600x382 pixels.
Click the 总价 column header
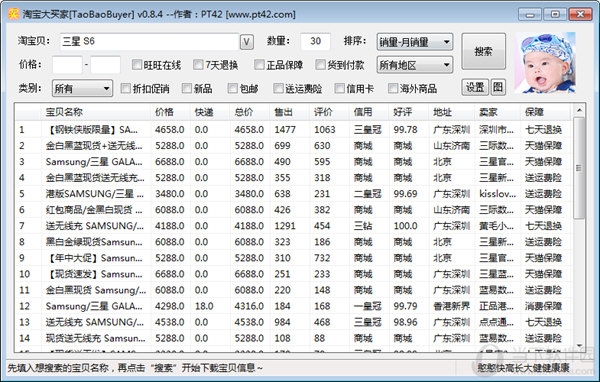(x=249, y=112)
